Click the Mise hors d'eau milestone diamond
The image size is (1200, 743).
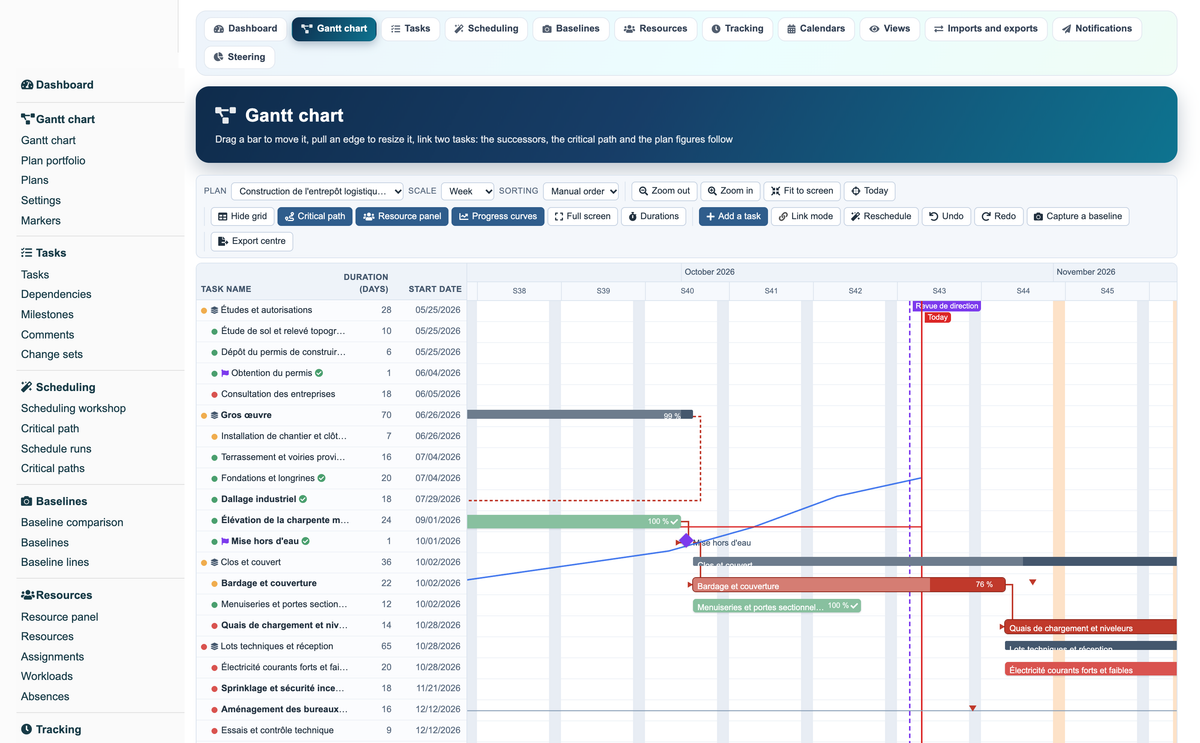tap(686, 541)
